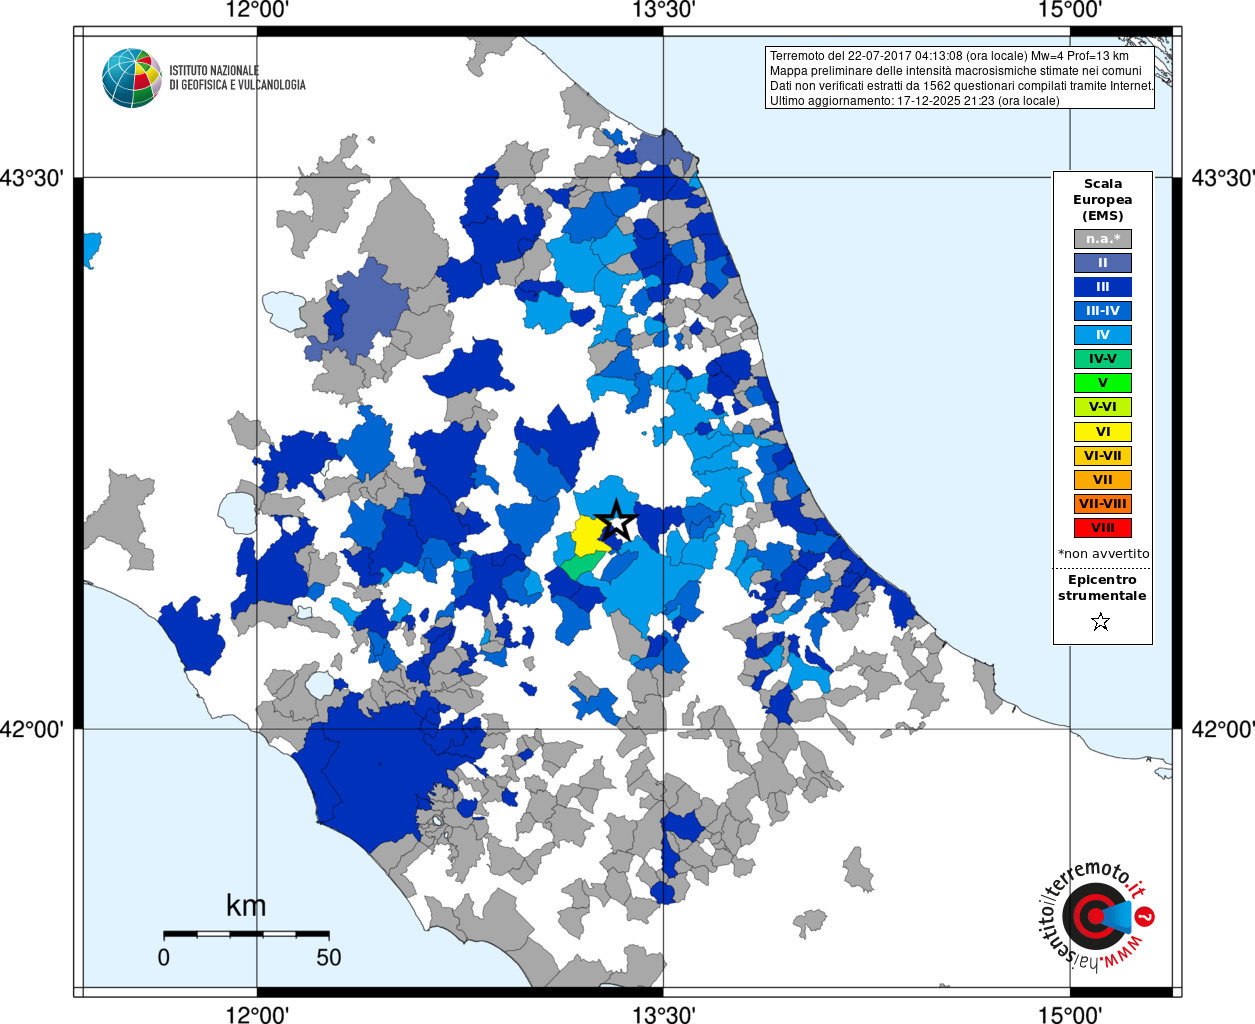Click the epicenter star on the map

617,521
